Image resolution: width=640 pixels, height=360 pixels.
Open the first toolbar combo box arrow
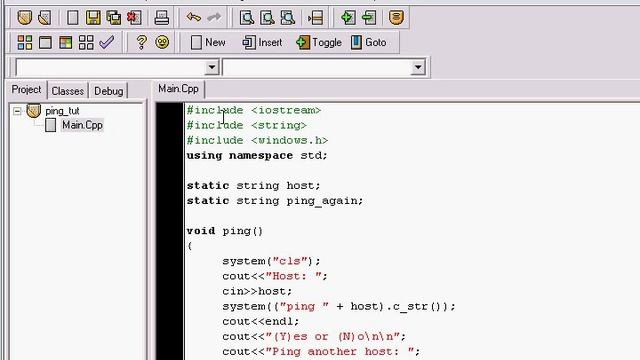pos(212,67)
